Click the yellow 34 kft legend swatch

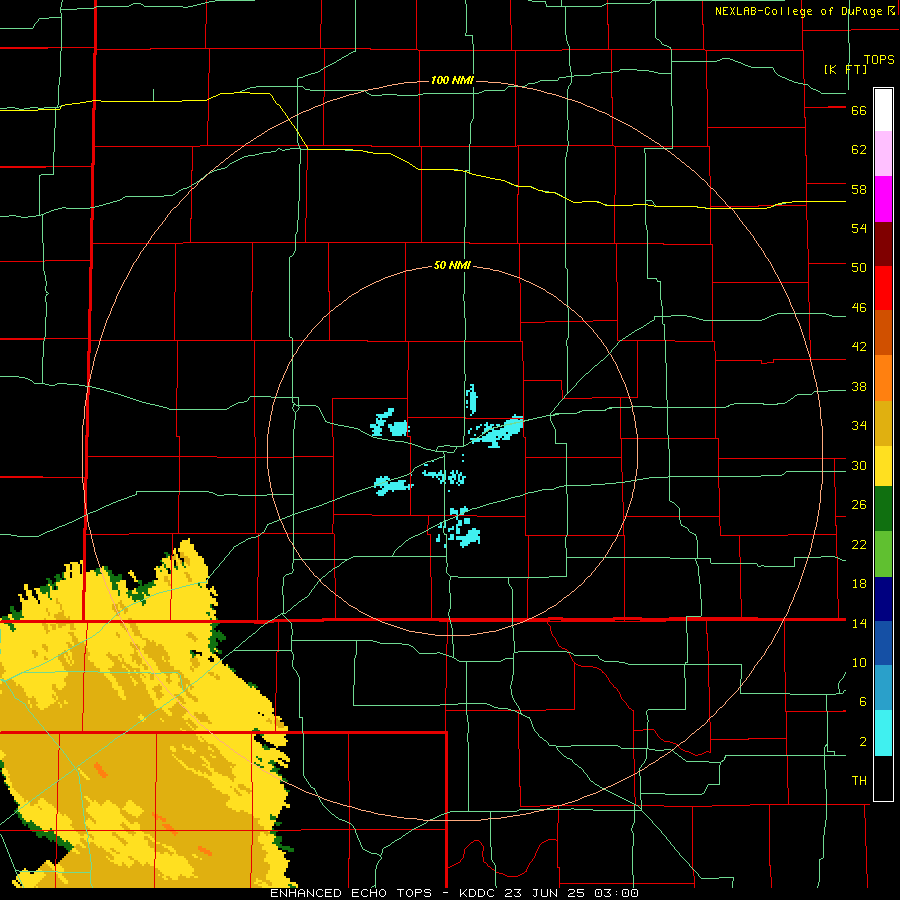point(883,466)
